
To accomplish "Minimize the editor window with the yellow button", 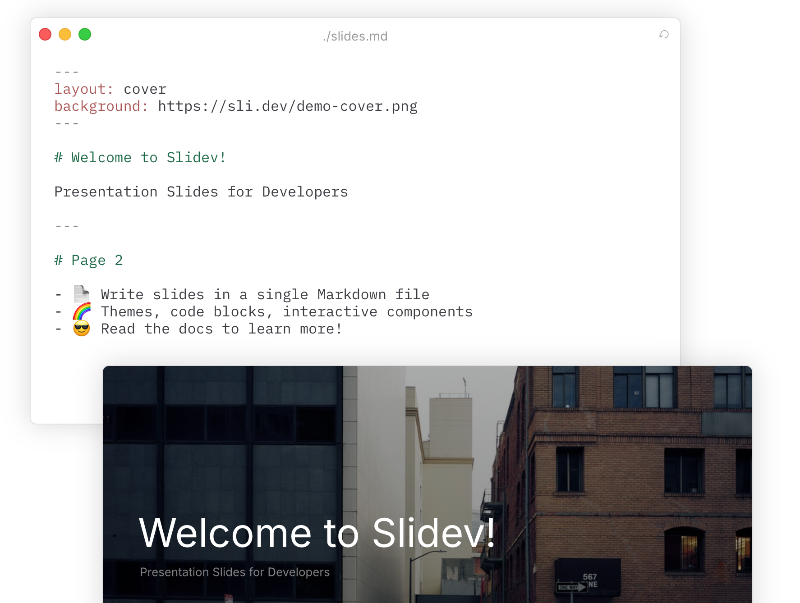I will click(x=65, y=34).
